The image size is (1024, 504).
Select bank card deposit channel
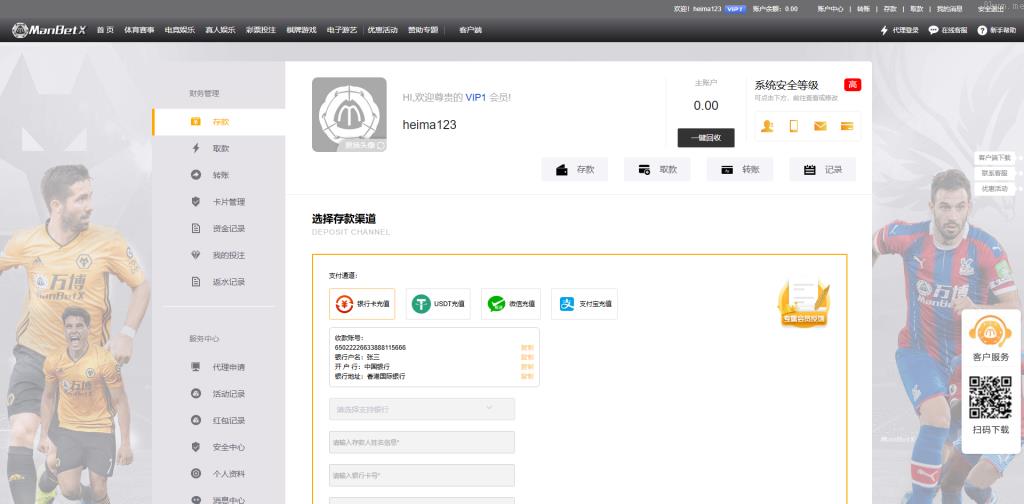coord(362,303)
